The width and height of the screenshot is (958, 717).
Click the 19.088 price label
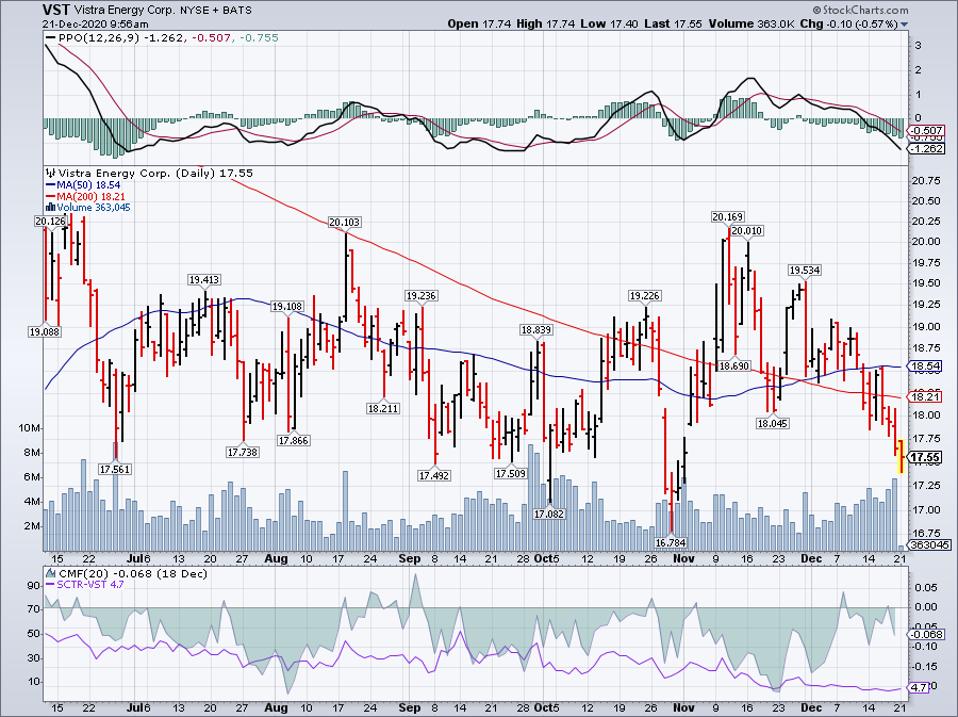44,332
